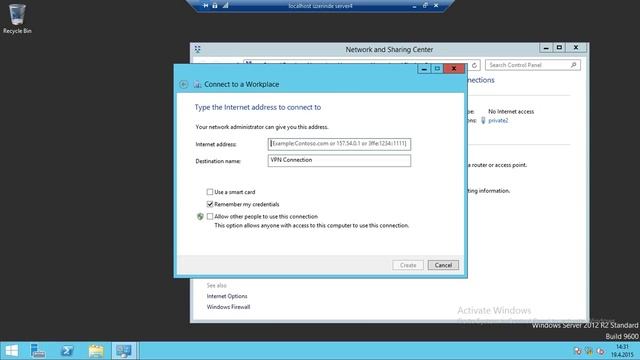This screenshot has width=640, height=360.
Task: Click the Connect to a Workplace wizard icon
Action: point(197,84)
